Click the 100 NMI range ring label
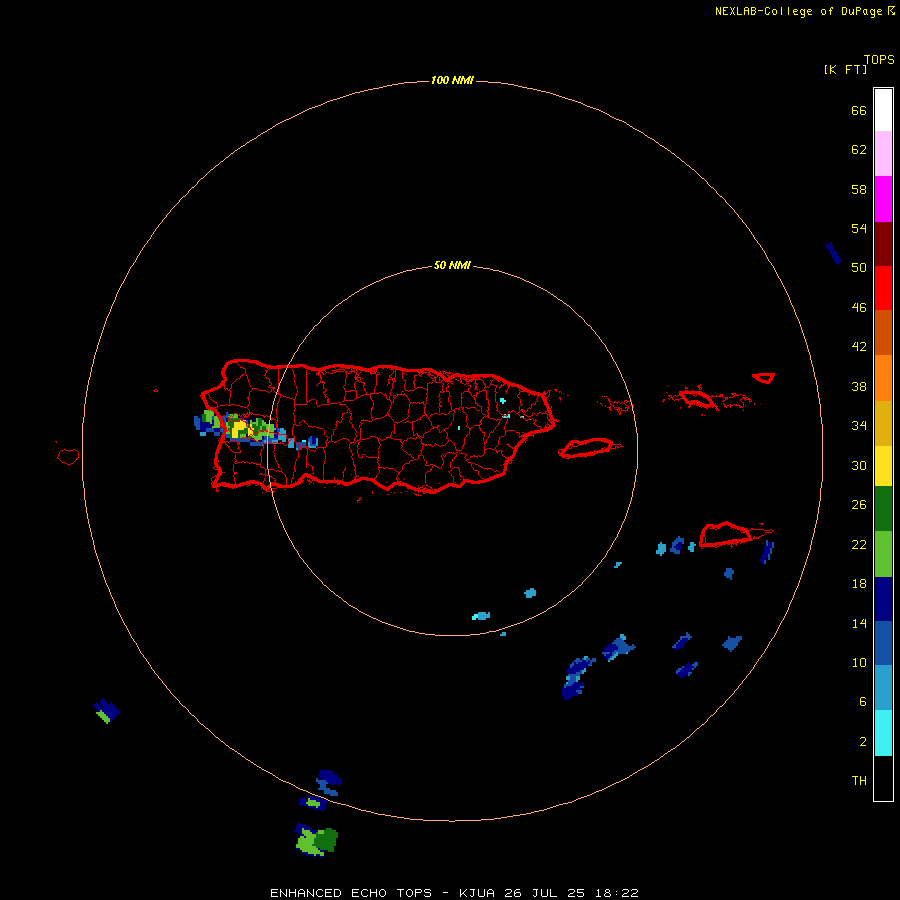 (452, 80)
